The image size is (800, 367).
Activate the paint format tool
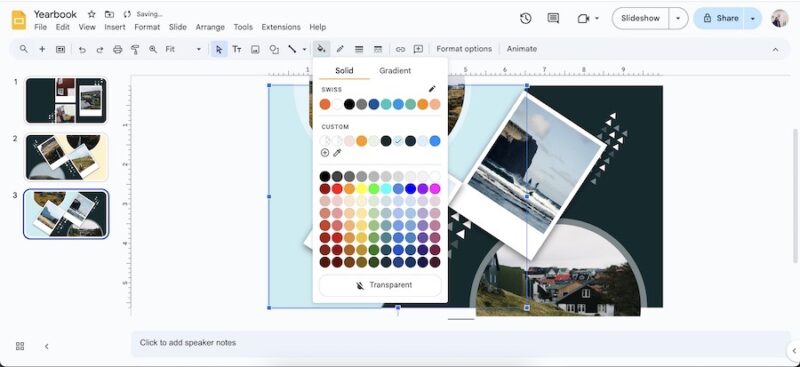[135, 49]
